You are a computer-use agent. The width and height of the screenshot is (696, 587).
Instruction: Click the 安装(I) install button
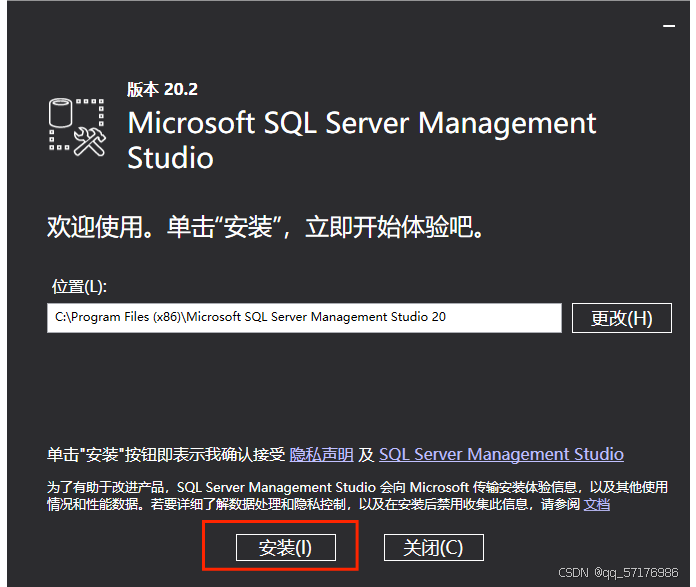[285, 547]
